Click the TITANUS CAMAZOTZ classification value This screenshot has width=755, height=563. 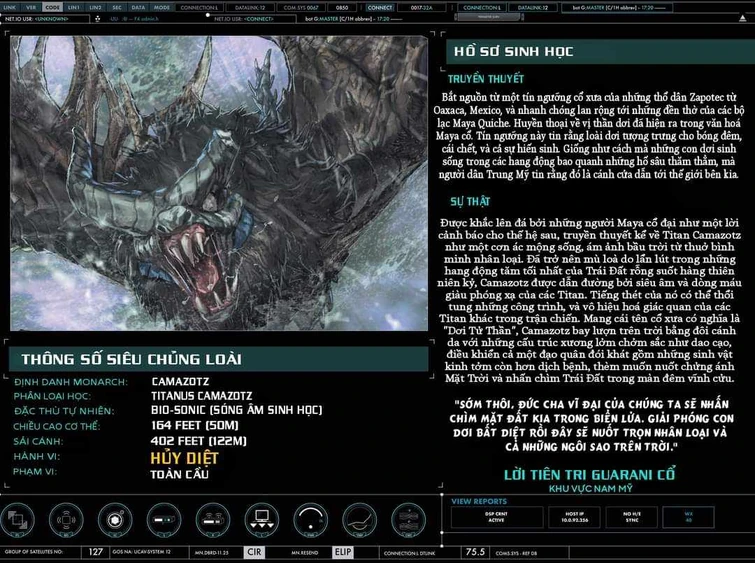202,396
